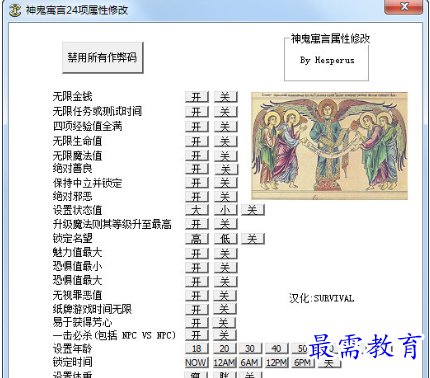The image size is (430, 378).
Task: Disable 恐惧值最大 via 关
Action: click(225, 282)
